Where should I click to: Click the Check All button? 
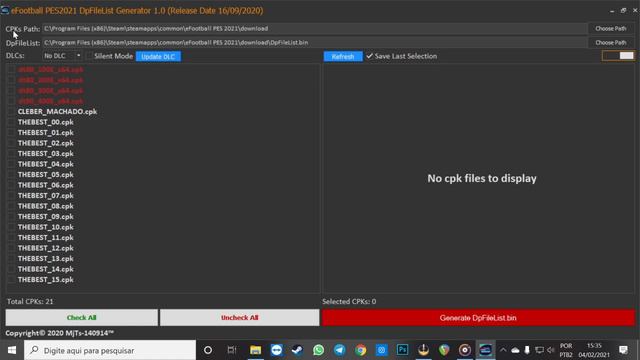point(82,318)
